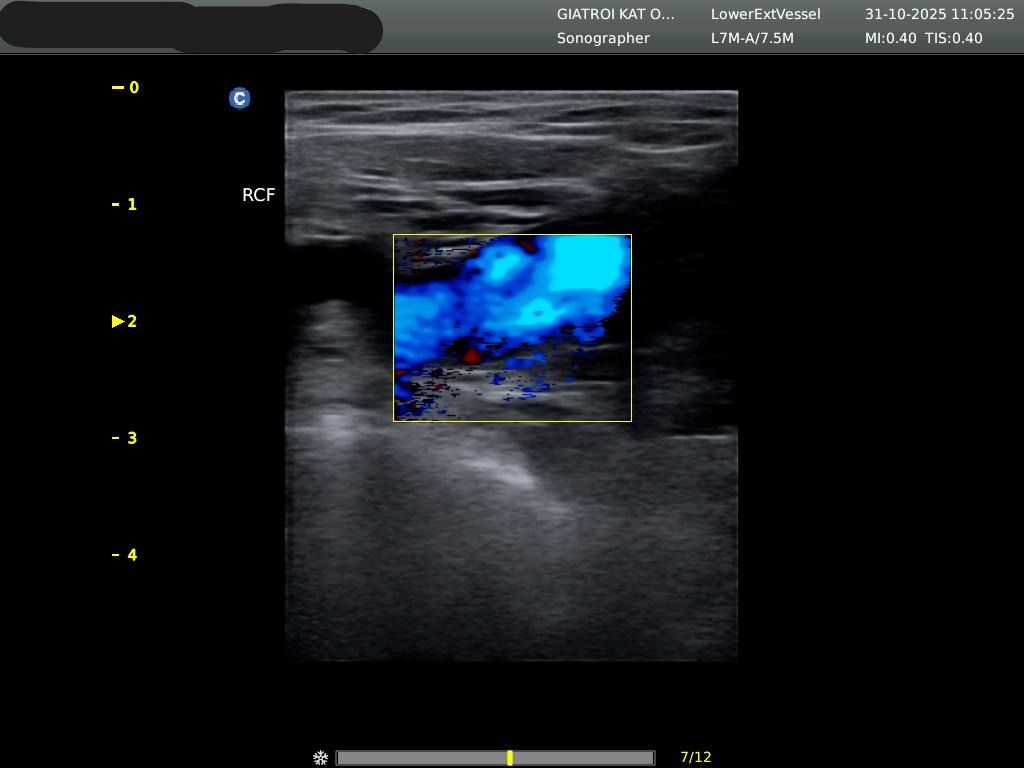Screen dimensions: 1024x768
Task: Click the Sonographer label in header
Action: click(x=603, y=38)
